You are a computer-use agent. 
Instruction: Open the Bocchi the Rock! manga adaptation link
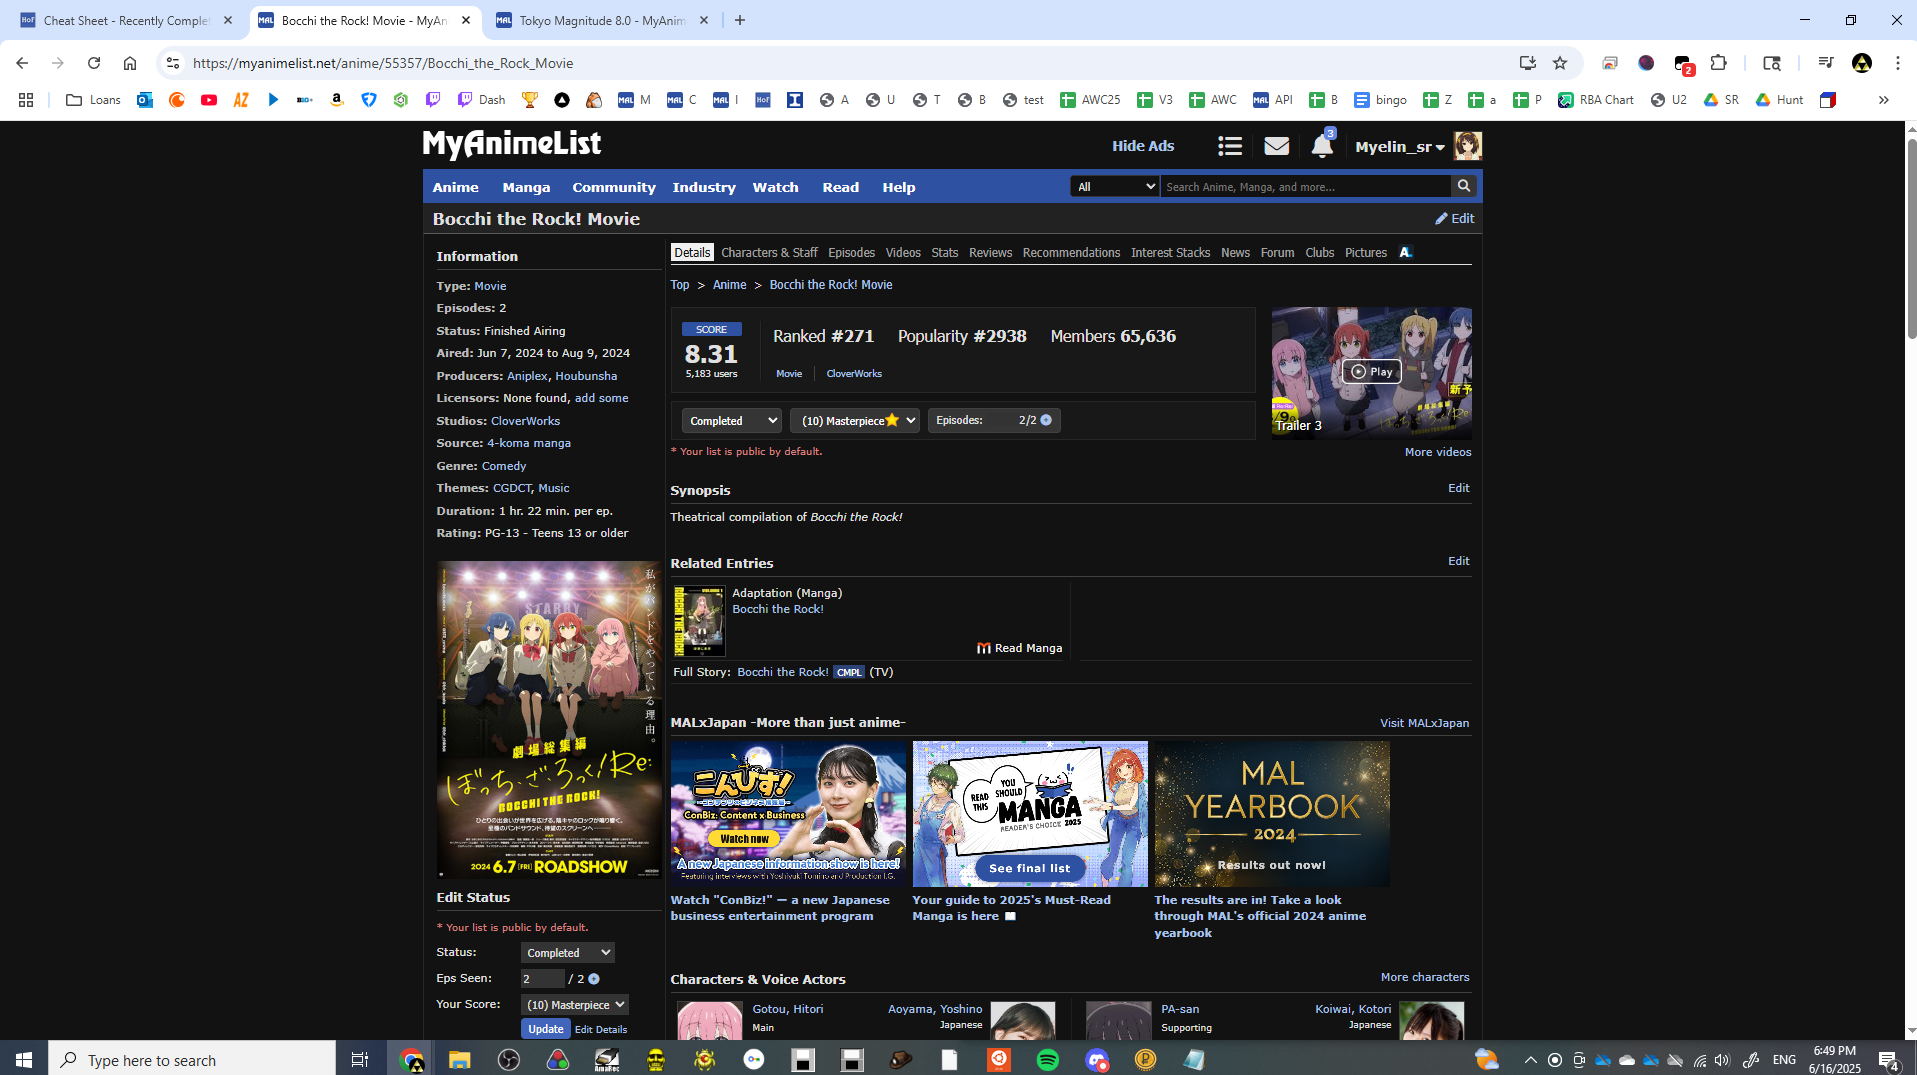778,609
